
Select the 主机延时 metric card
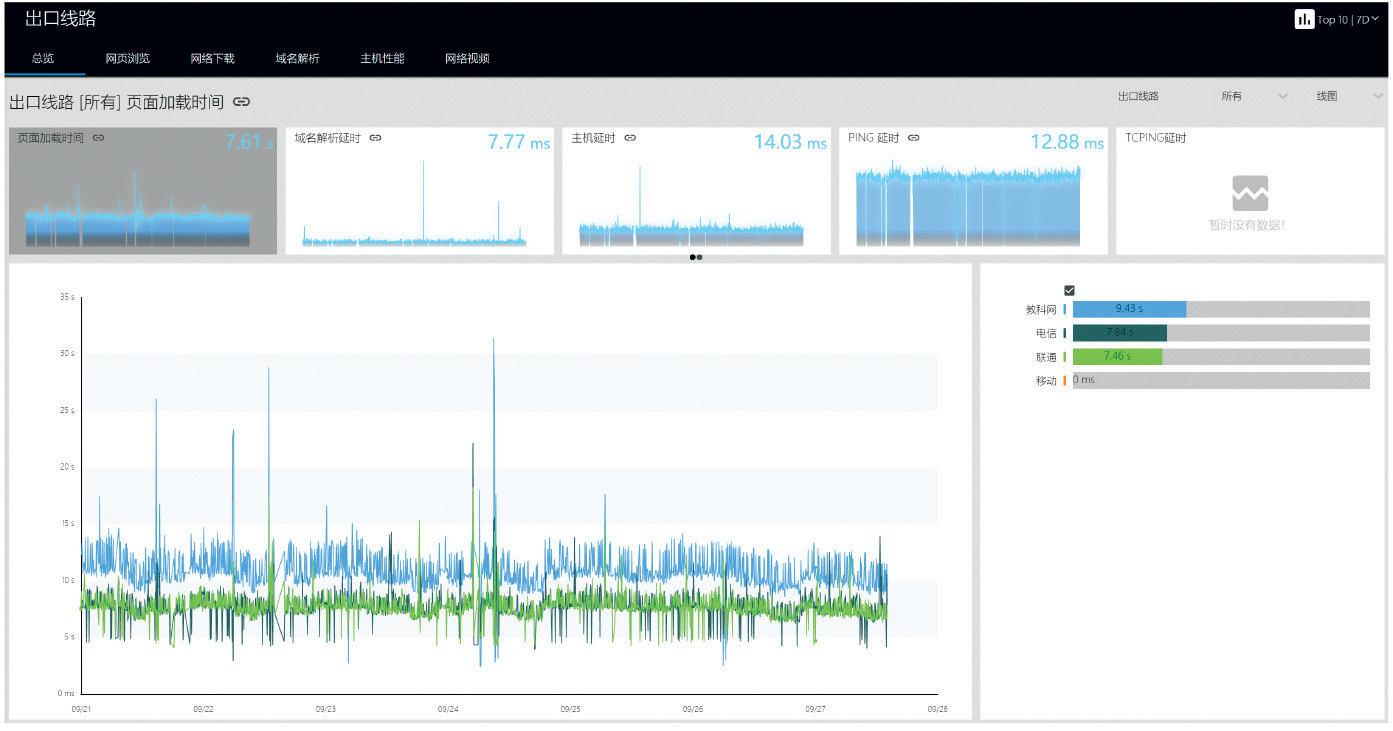[x=696, y=192]
